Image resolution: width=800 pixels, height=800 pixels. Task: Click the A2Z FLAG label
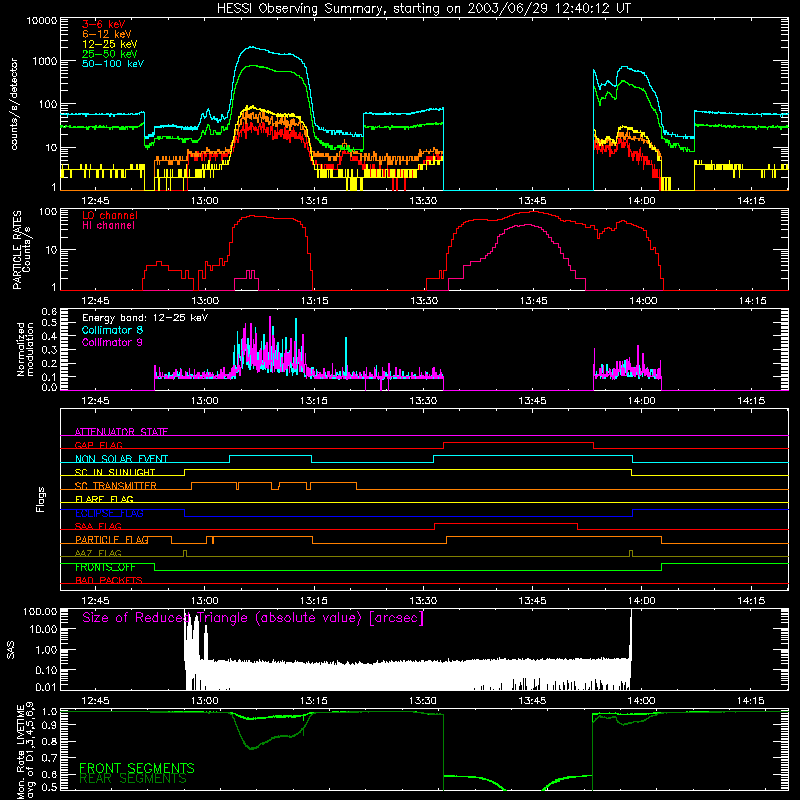coord(98,553)
